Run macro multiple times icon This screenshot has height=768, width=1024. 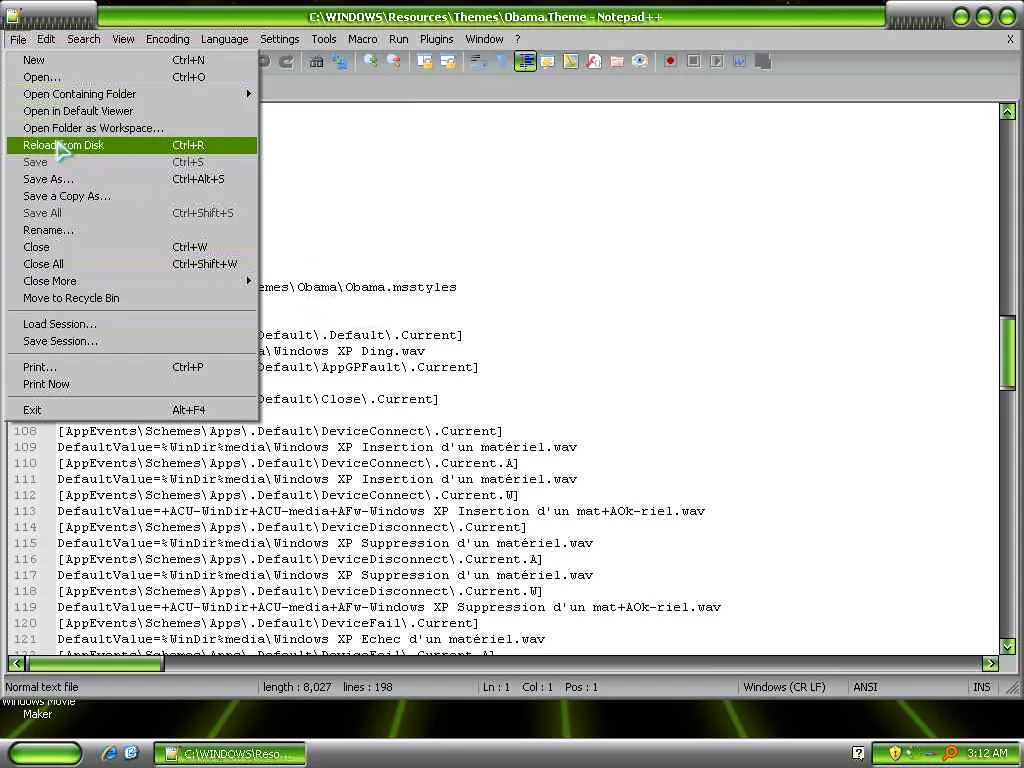[x=739, y=62]
